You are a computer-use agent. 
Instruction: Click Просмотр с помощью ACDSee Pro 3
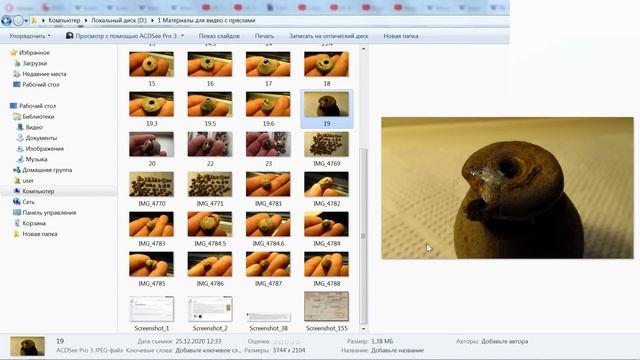(122, 36)
